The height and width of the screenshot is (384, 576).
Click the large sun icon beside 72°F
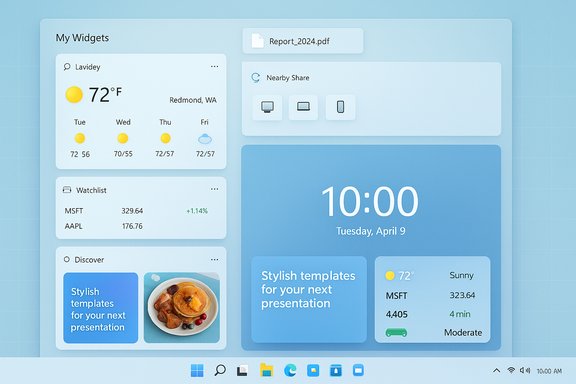coord(74,94)
